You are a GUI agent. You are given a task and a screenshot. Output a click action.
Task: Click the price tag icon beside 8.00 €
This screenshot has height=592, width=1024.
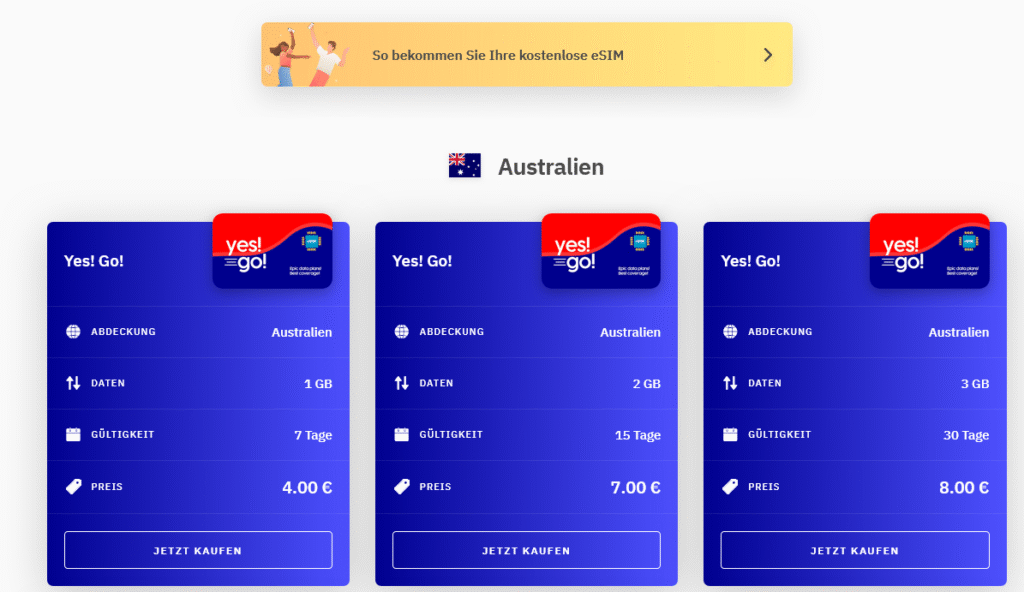[729, 486]
